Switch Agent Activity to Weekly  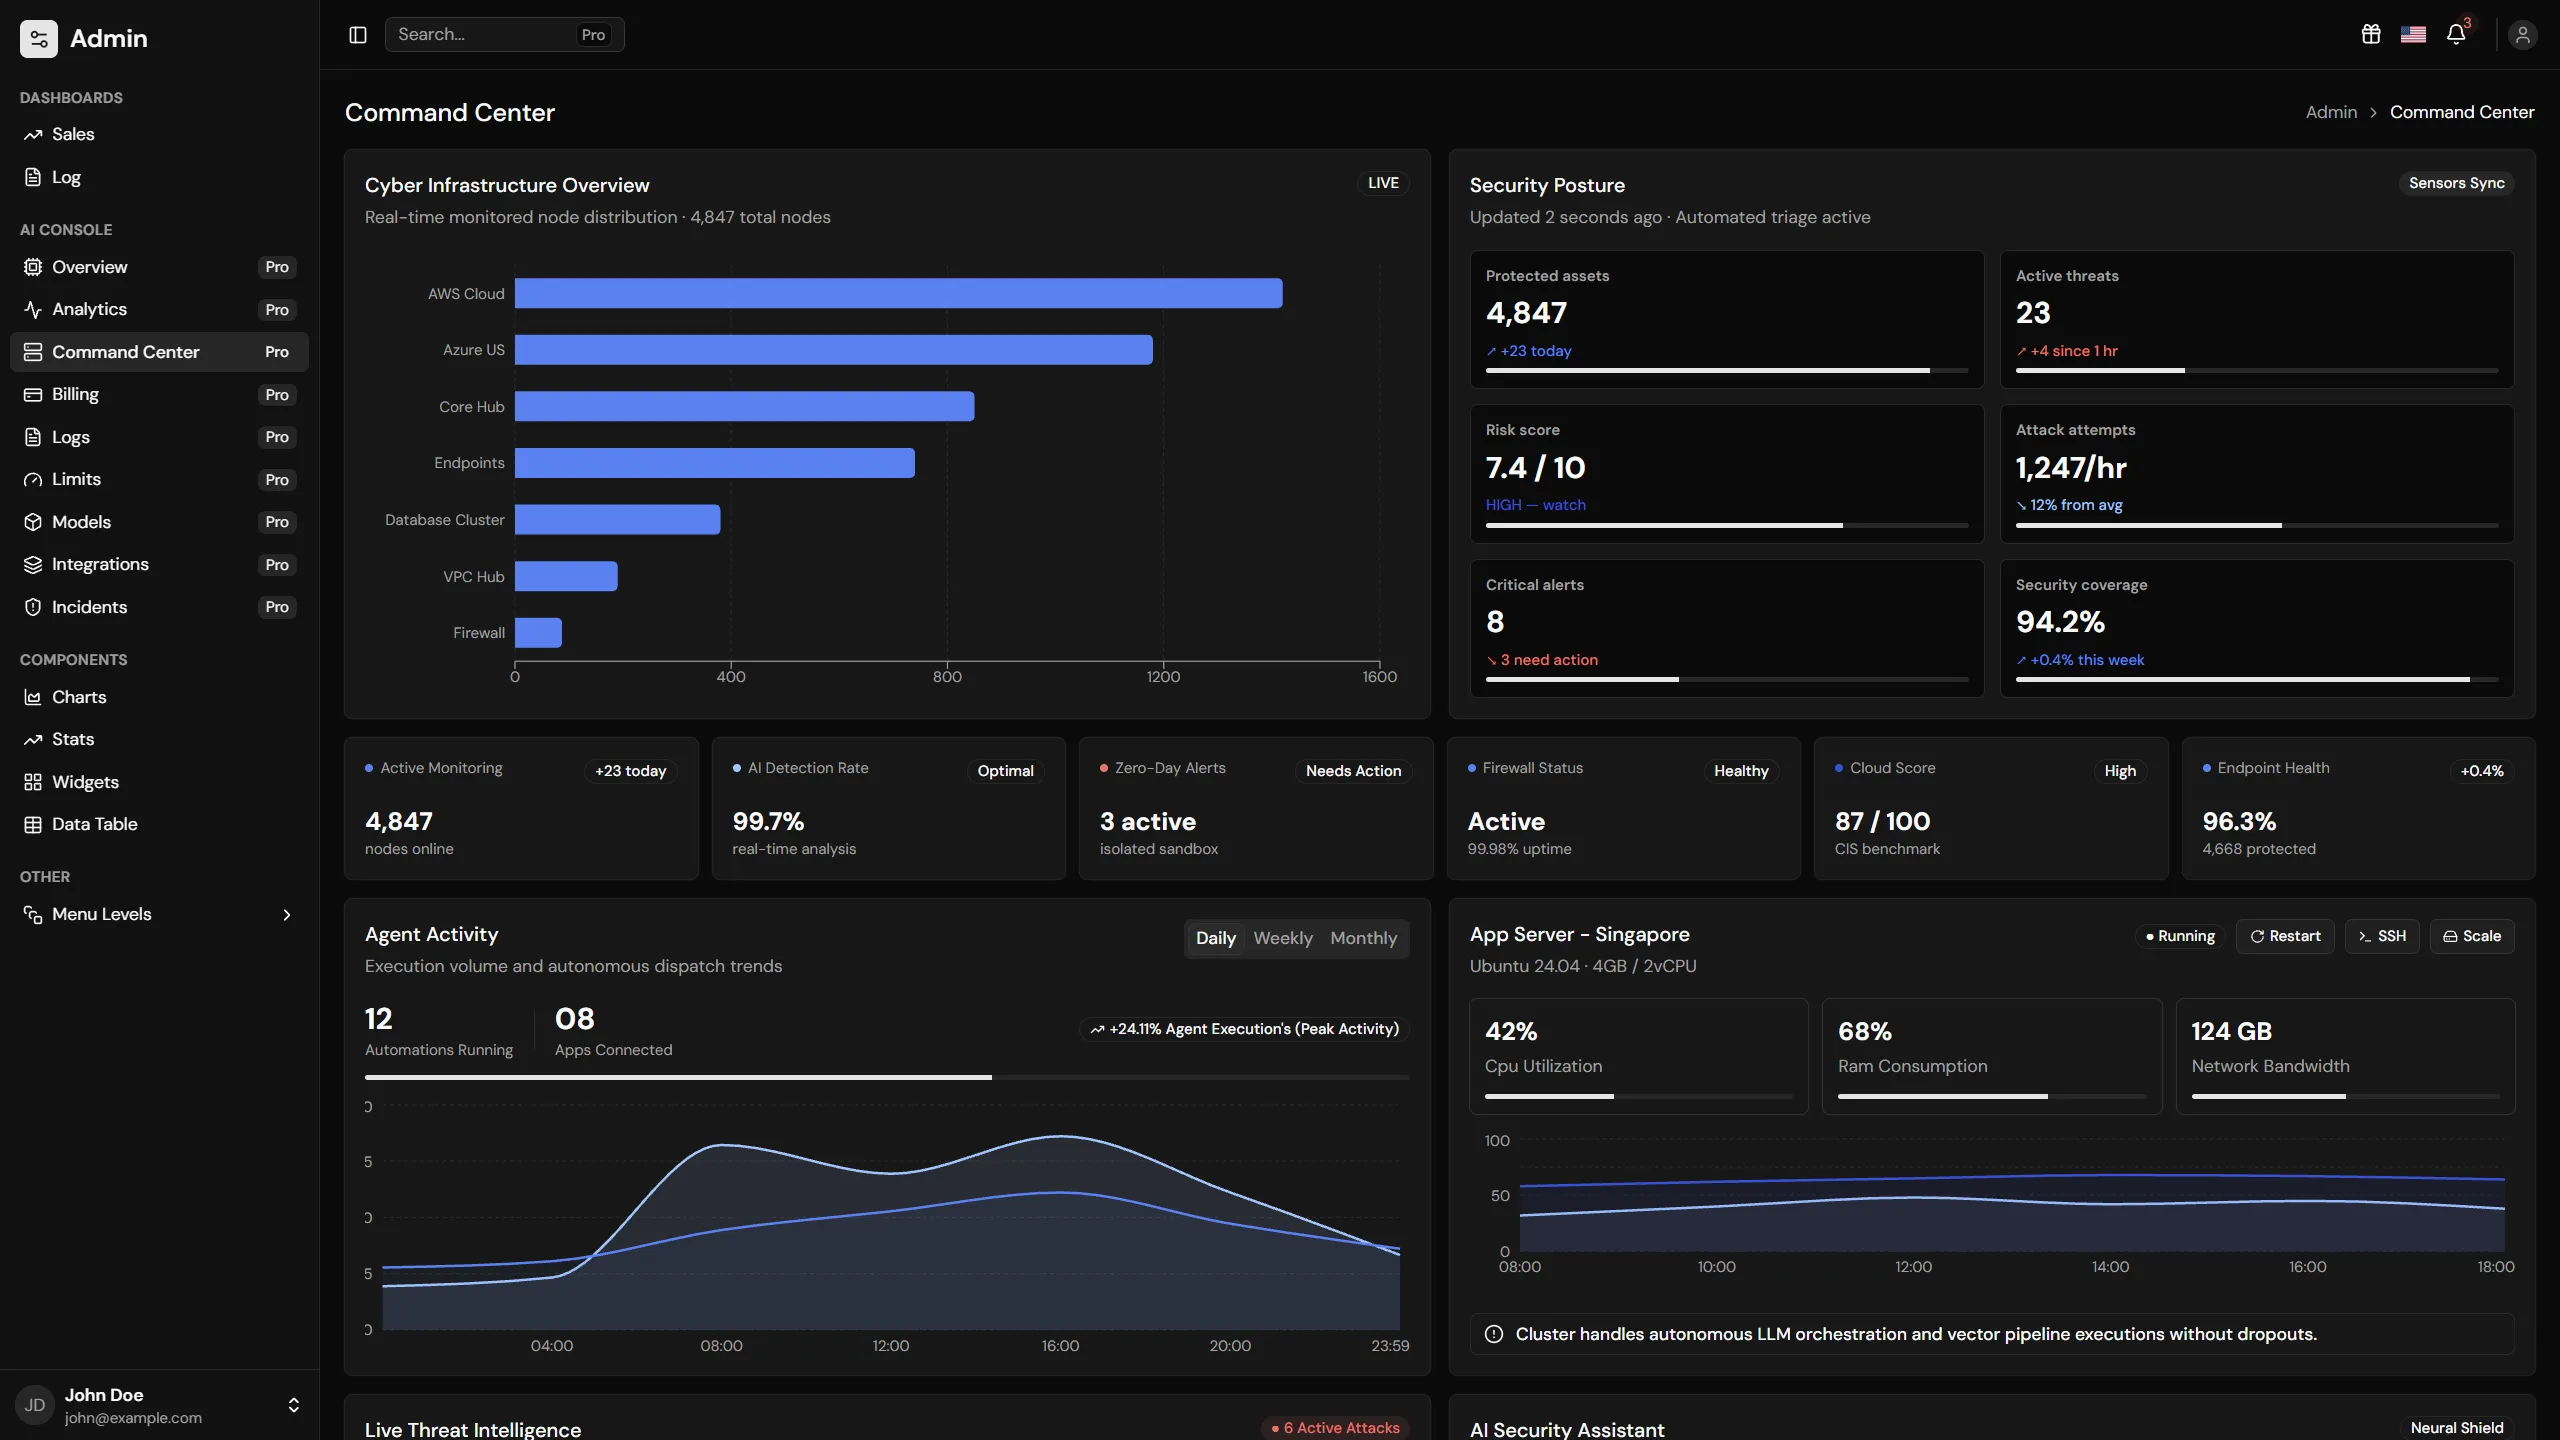pos(1283,938)
